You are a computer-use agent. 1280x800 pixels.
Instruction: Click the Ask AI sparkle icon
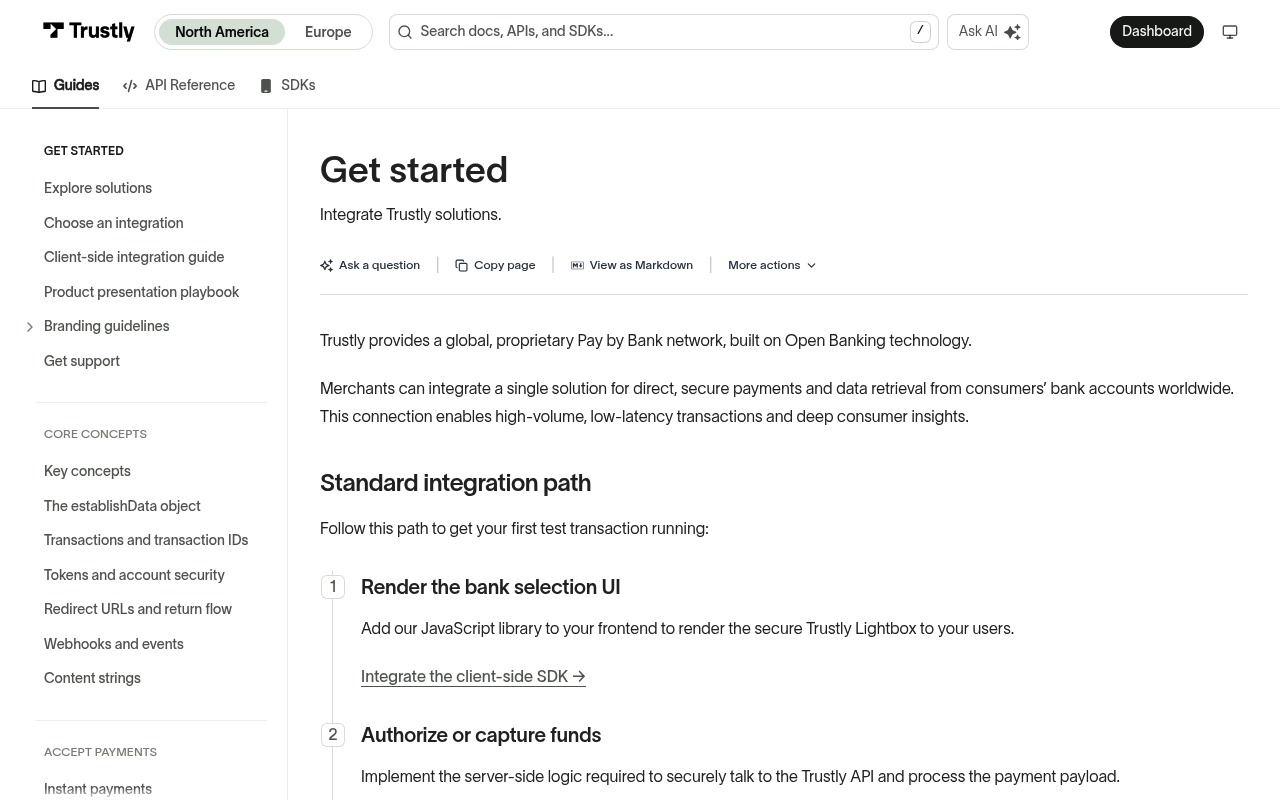coord(1012,33)
